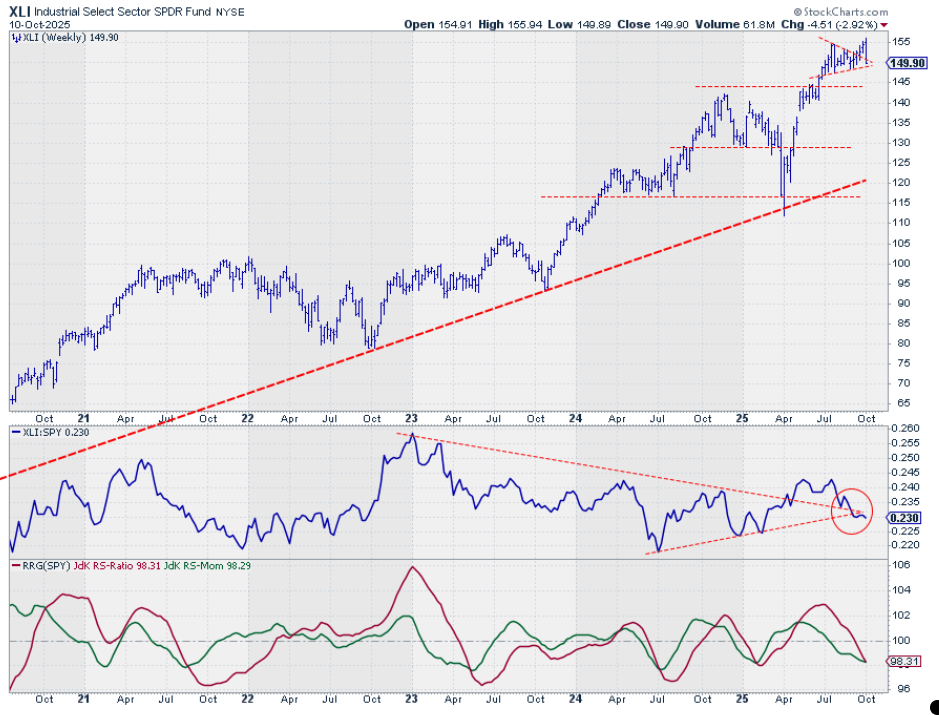Click the red circle on XLI:SPY line

pyautogui.click(x=852, y=511)
